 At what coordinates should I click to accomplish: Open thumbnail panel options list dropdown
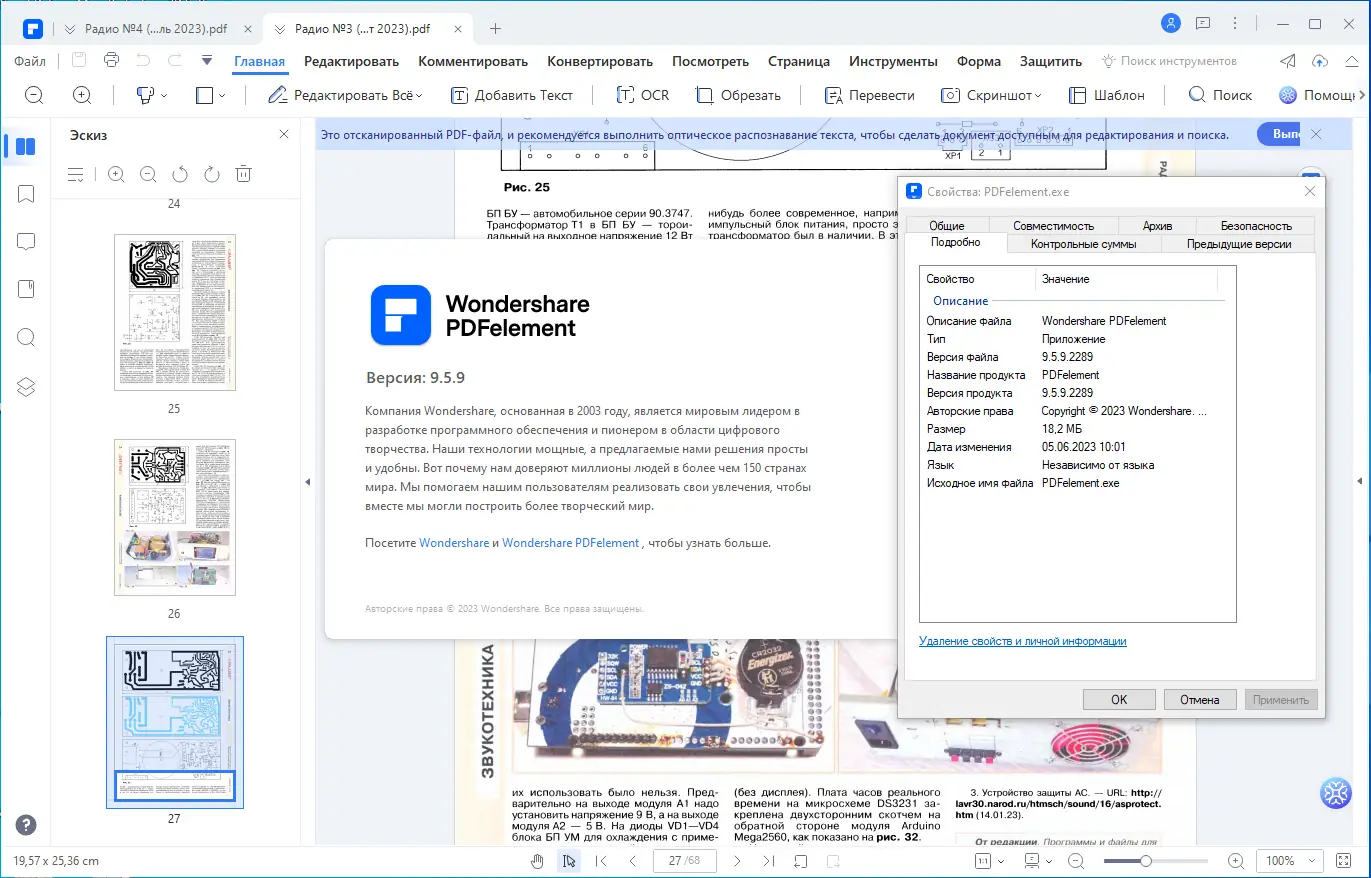76,174
